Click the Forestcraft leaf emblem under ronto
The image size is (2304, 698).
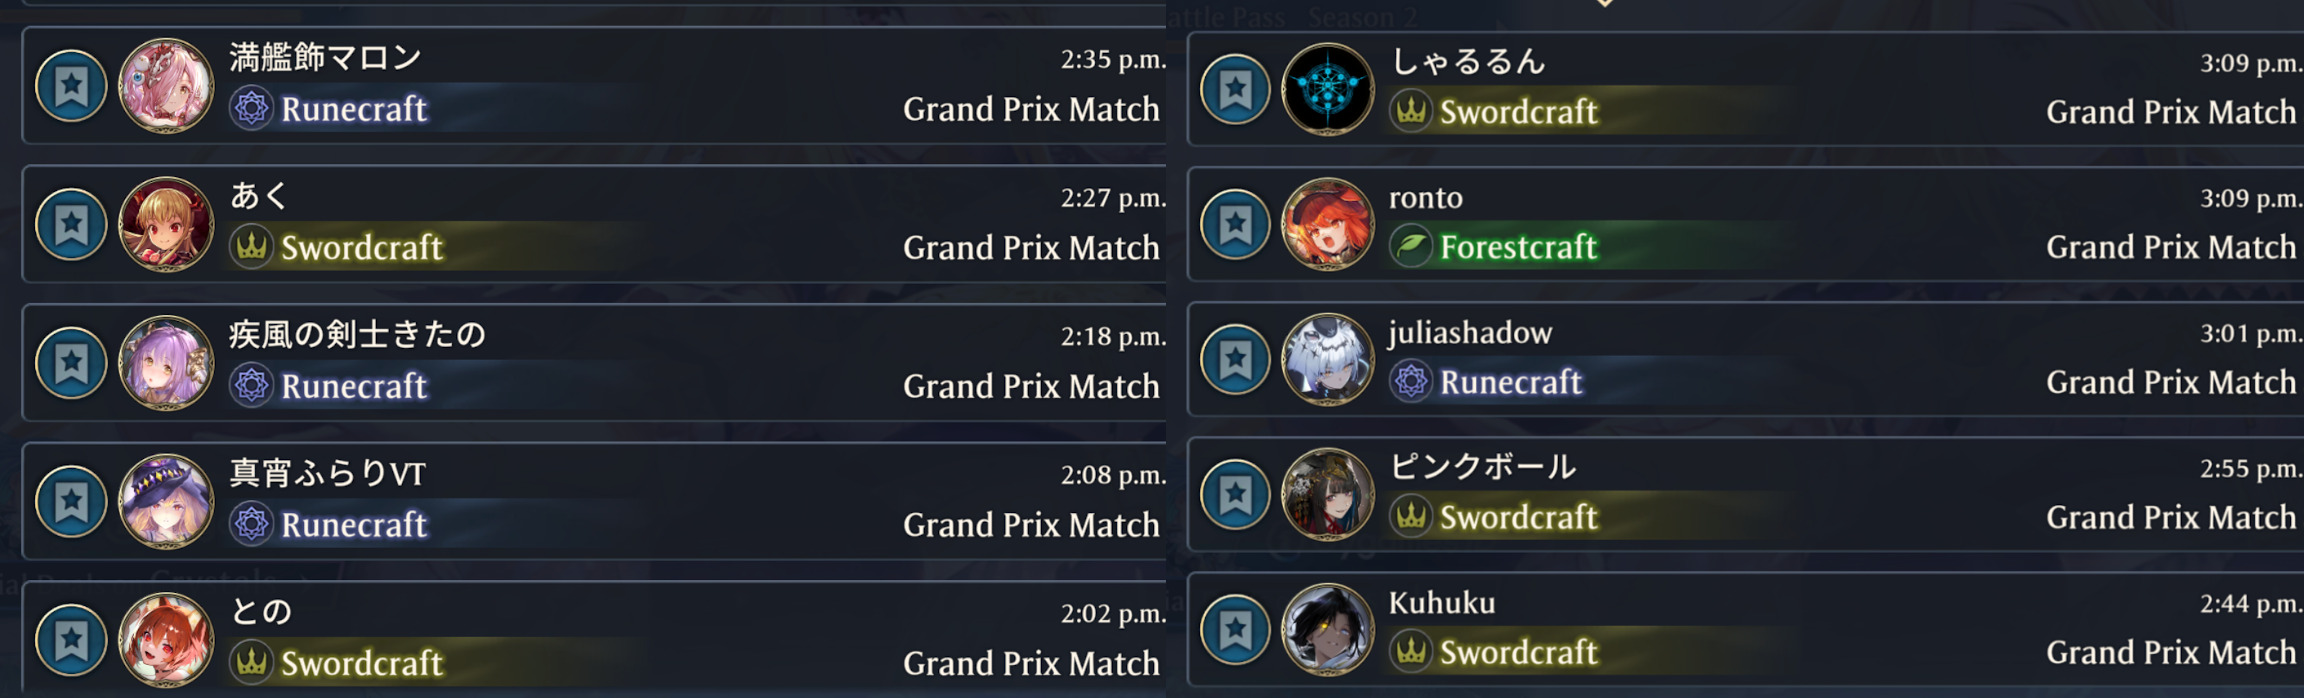point(1410,246)
